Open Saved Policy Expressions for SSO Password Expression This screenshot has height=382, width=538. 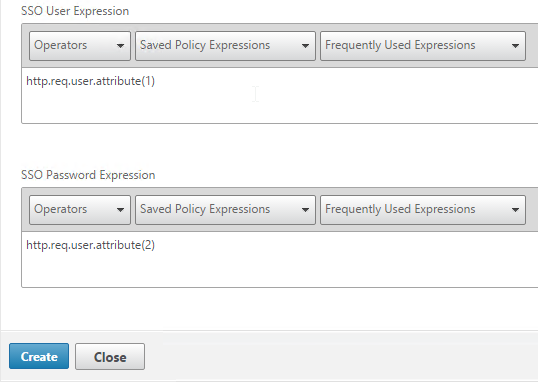coord(225,210)
